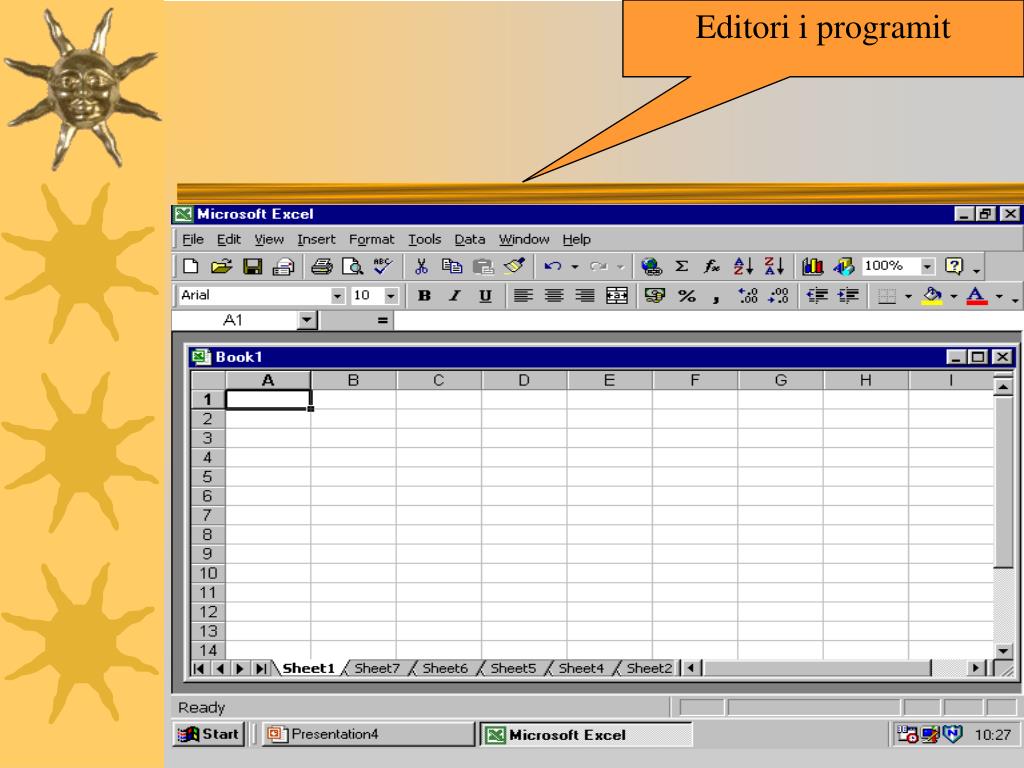The height and width of the screenshot is (768, 1024).
Task: Click the Windows Start button
Action: coord(208,734)
